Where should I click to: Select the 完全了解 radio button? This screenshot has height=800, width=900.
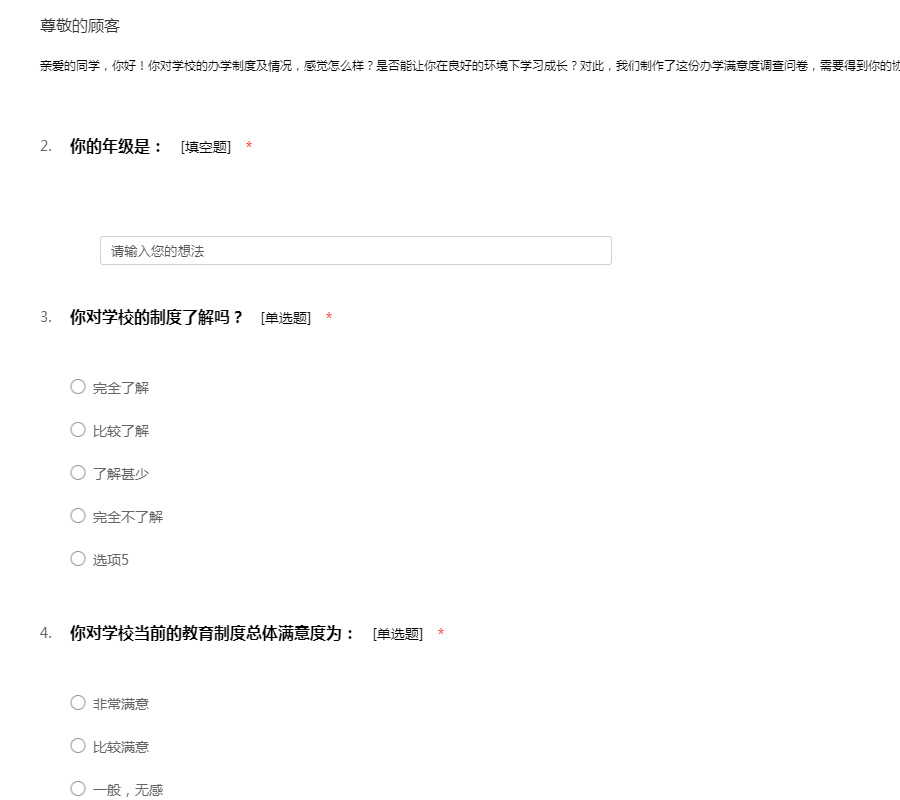click(x=78, y=387)
